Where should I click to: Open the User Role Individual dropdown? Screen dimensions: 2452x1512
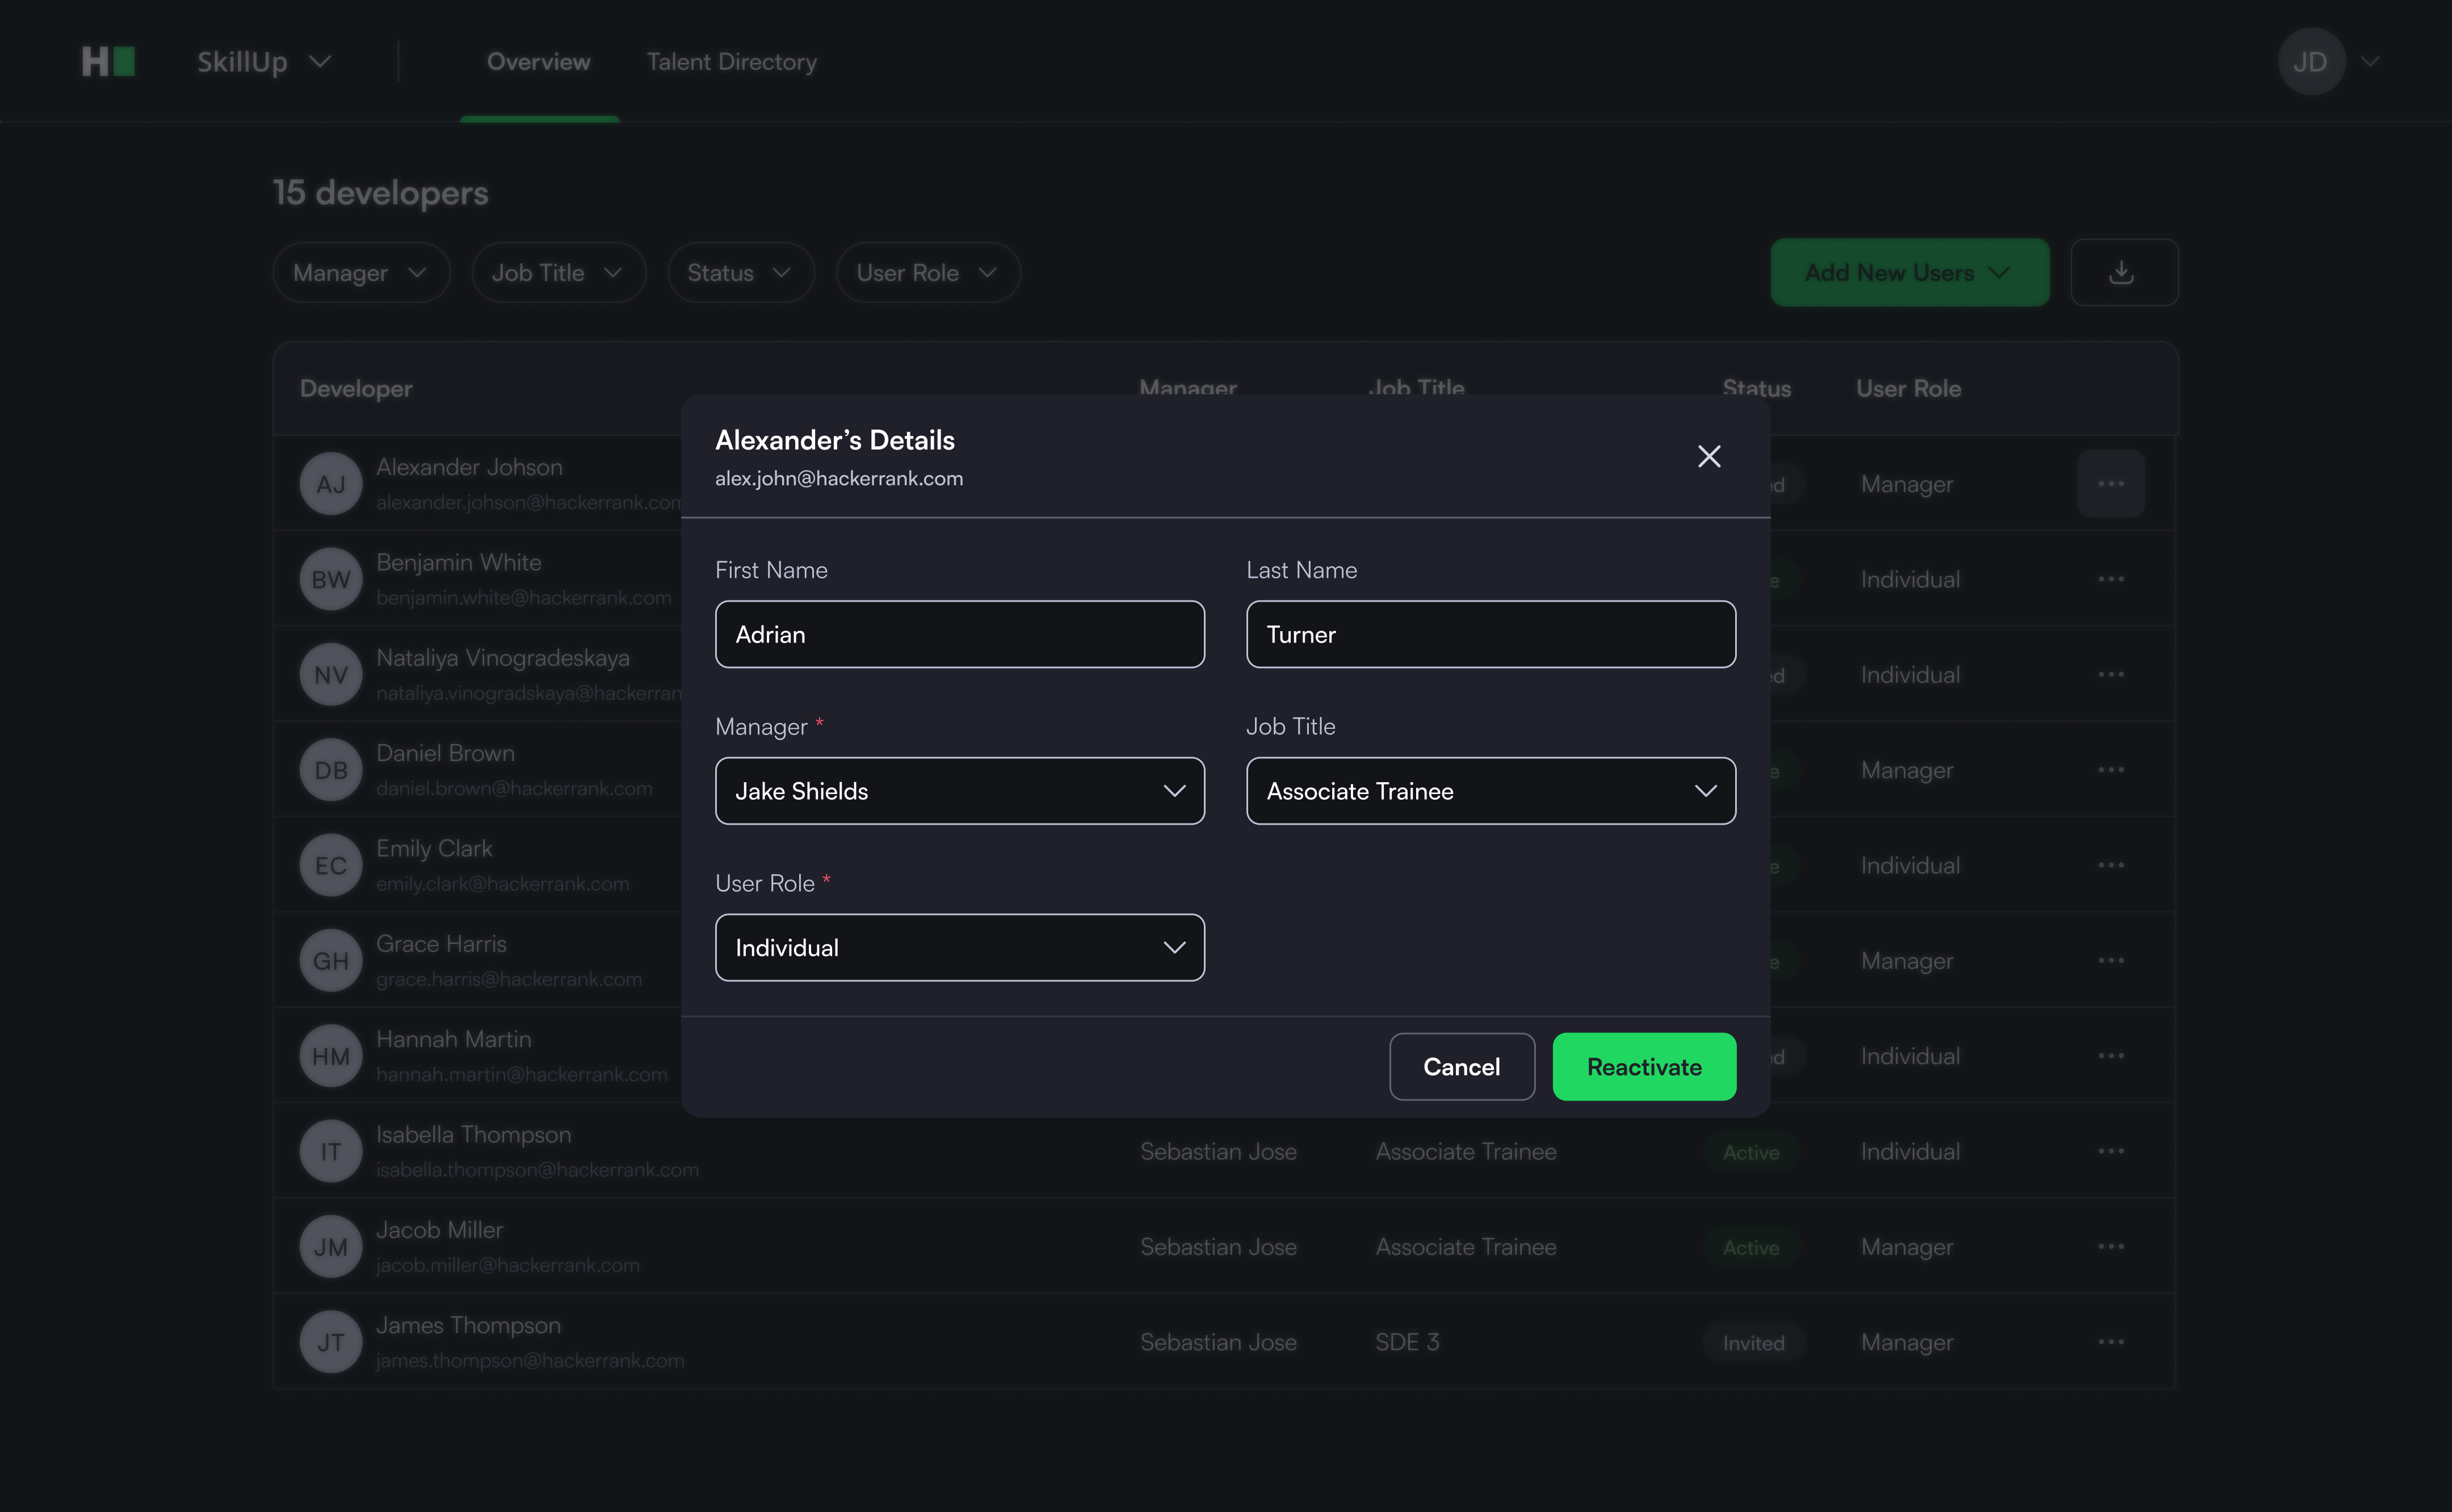[x=959, y=948]
